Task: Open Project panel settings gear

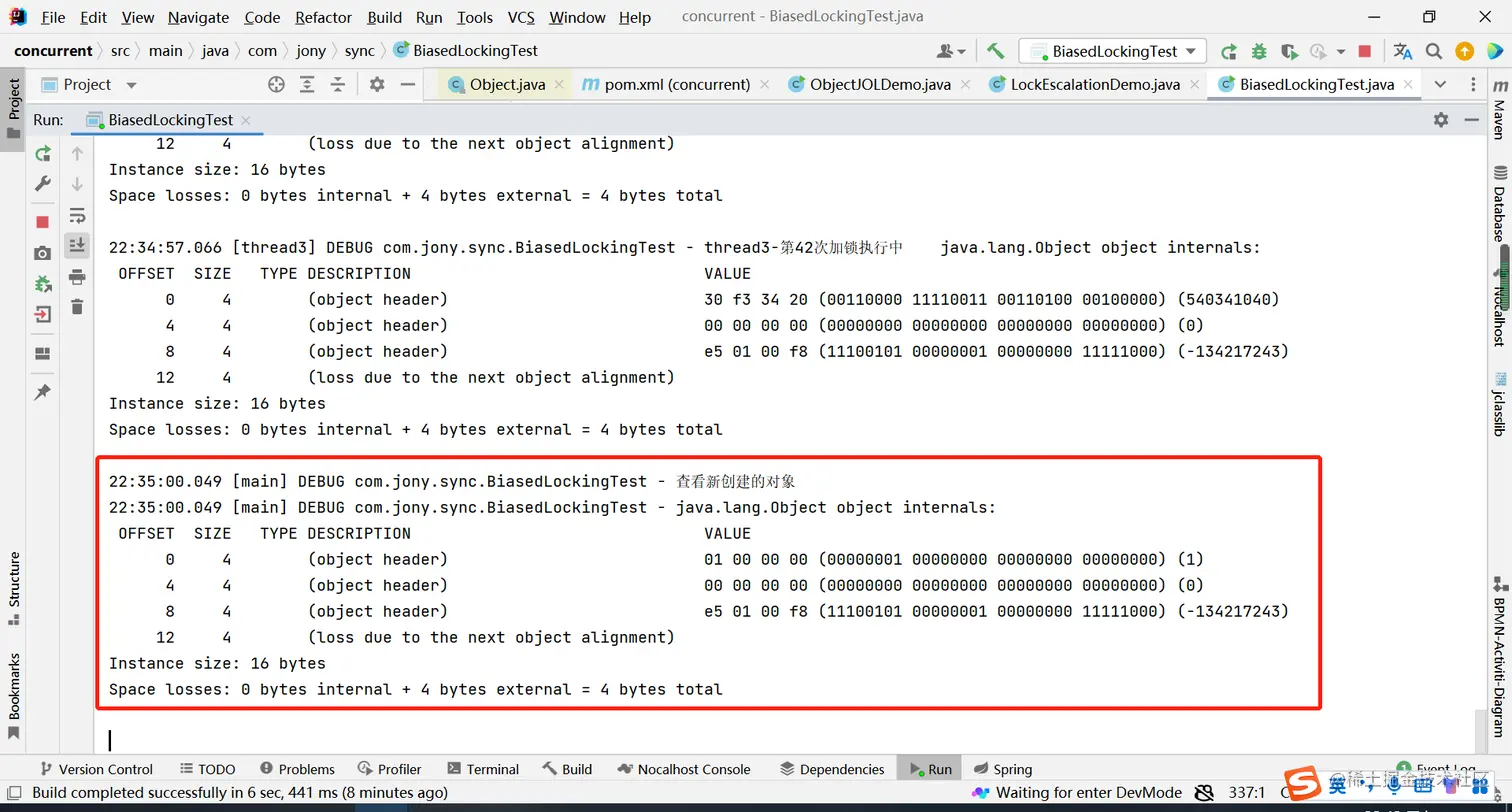Action: 377,85
